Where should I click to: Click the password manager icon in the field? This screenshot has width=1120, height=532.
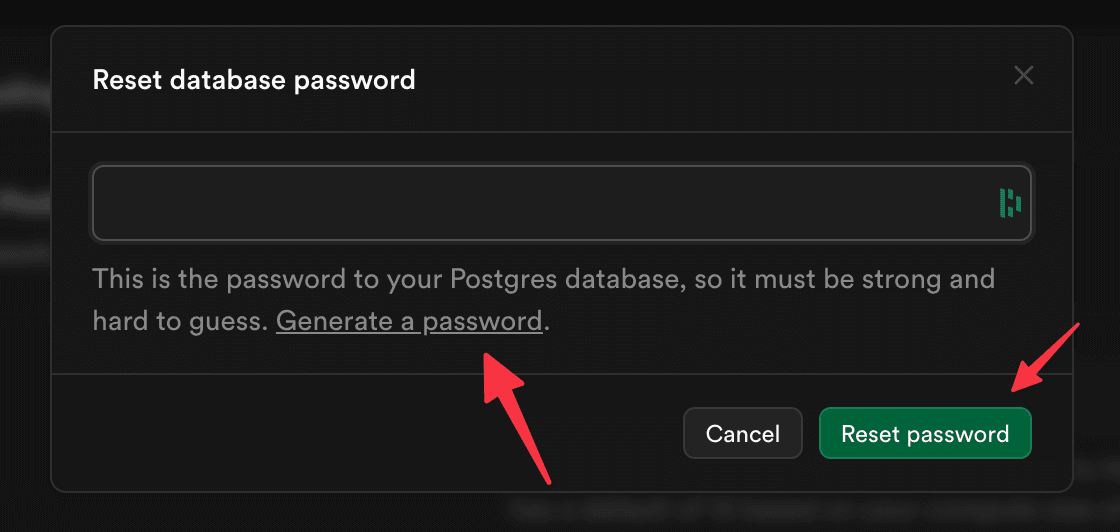[1010, 203]
